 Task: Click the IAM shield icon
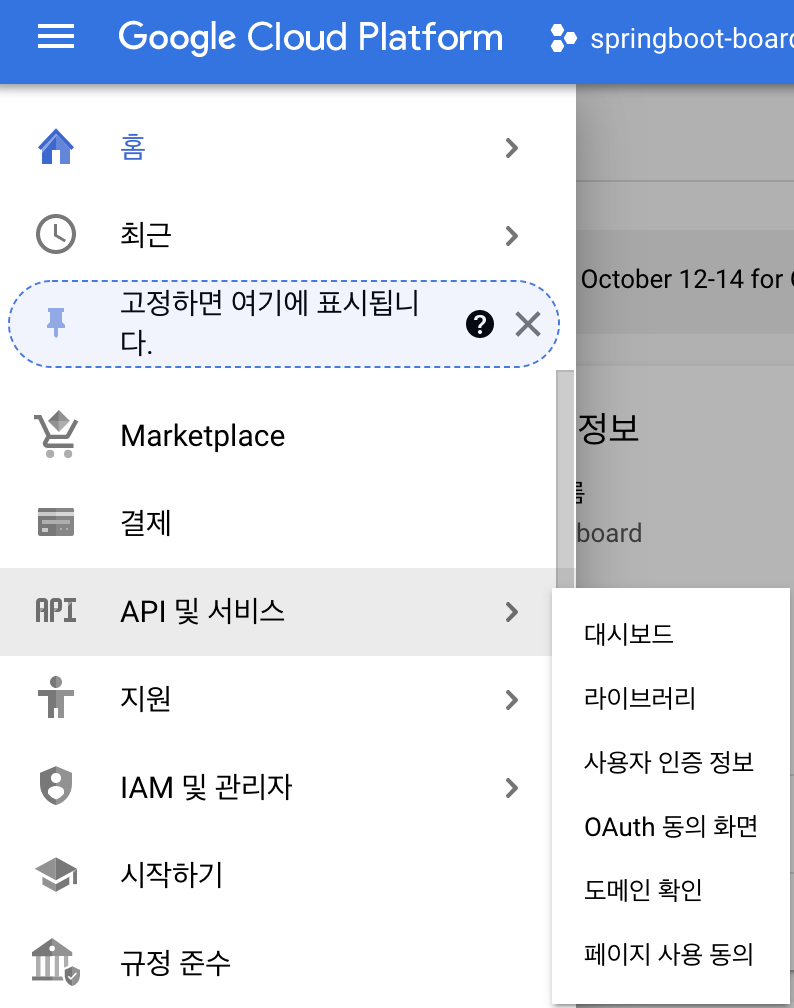(56, 786)
